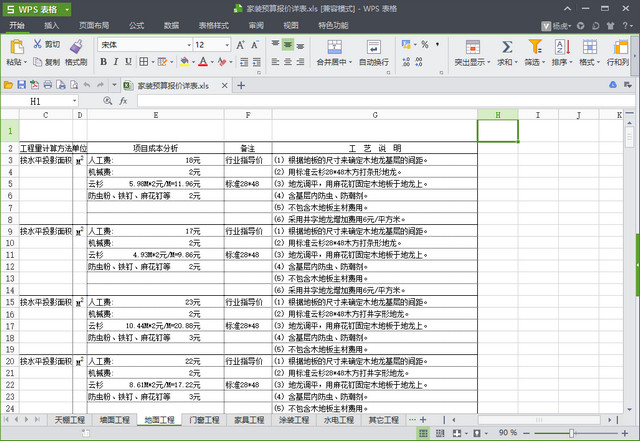This screenshot has height=441, width=640.
Task: Click Merge and Center icon
Action: point(334,47)
